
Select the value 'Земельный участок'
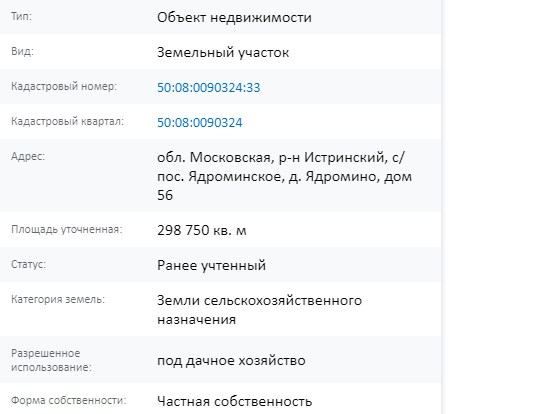tap(223, 53)
